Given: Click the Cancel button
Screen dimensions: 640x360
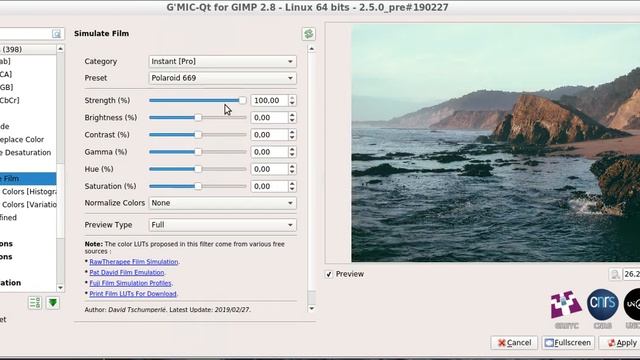Looking at the screenshot, I should point(514,343).
